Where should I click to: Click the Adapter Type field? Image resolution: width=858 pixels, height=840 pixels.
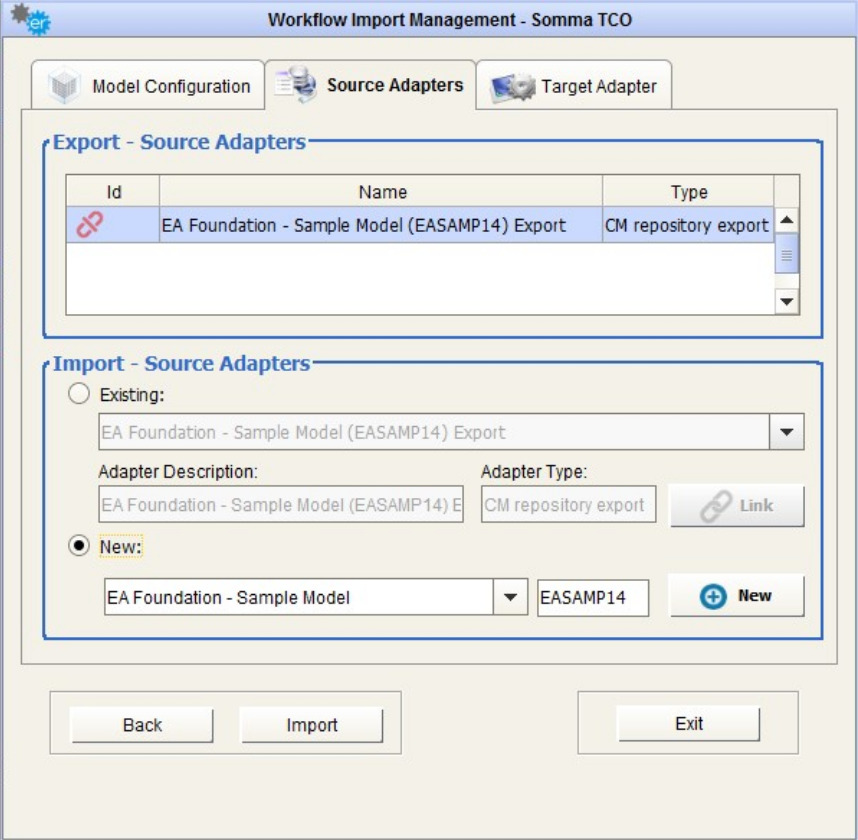click(569, 504)
